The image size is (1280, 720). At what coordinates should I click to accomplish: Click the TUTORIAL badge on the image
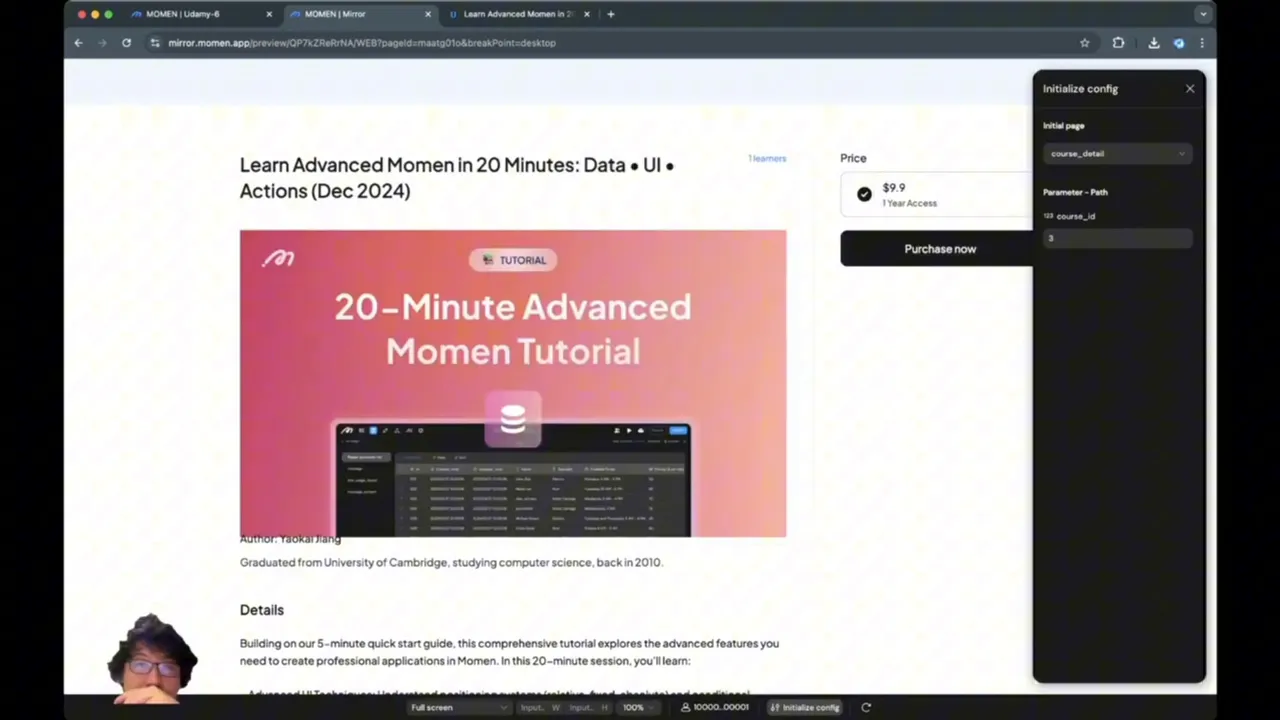tap(513, 260)
